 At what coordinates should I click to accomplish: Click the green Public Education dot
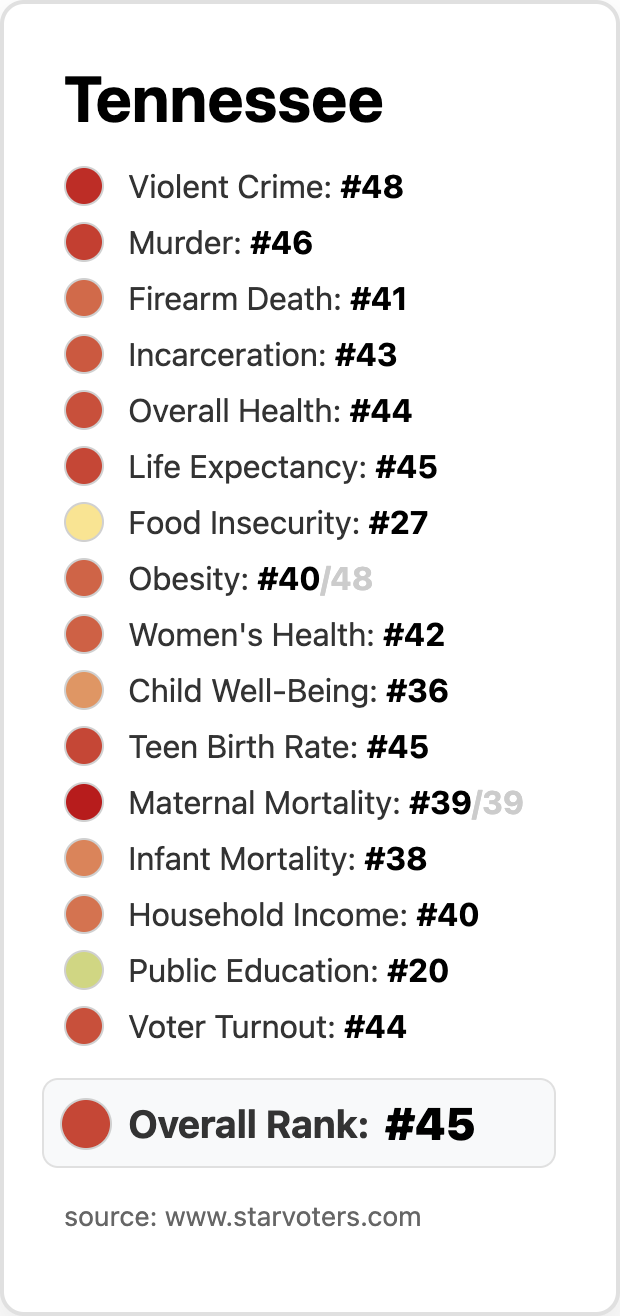84,971
